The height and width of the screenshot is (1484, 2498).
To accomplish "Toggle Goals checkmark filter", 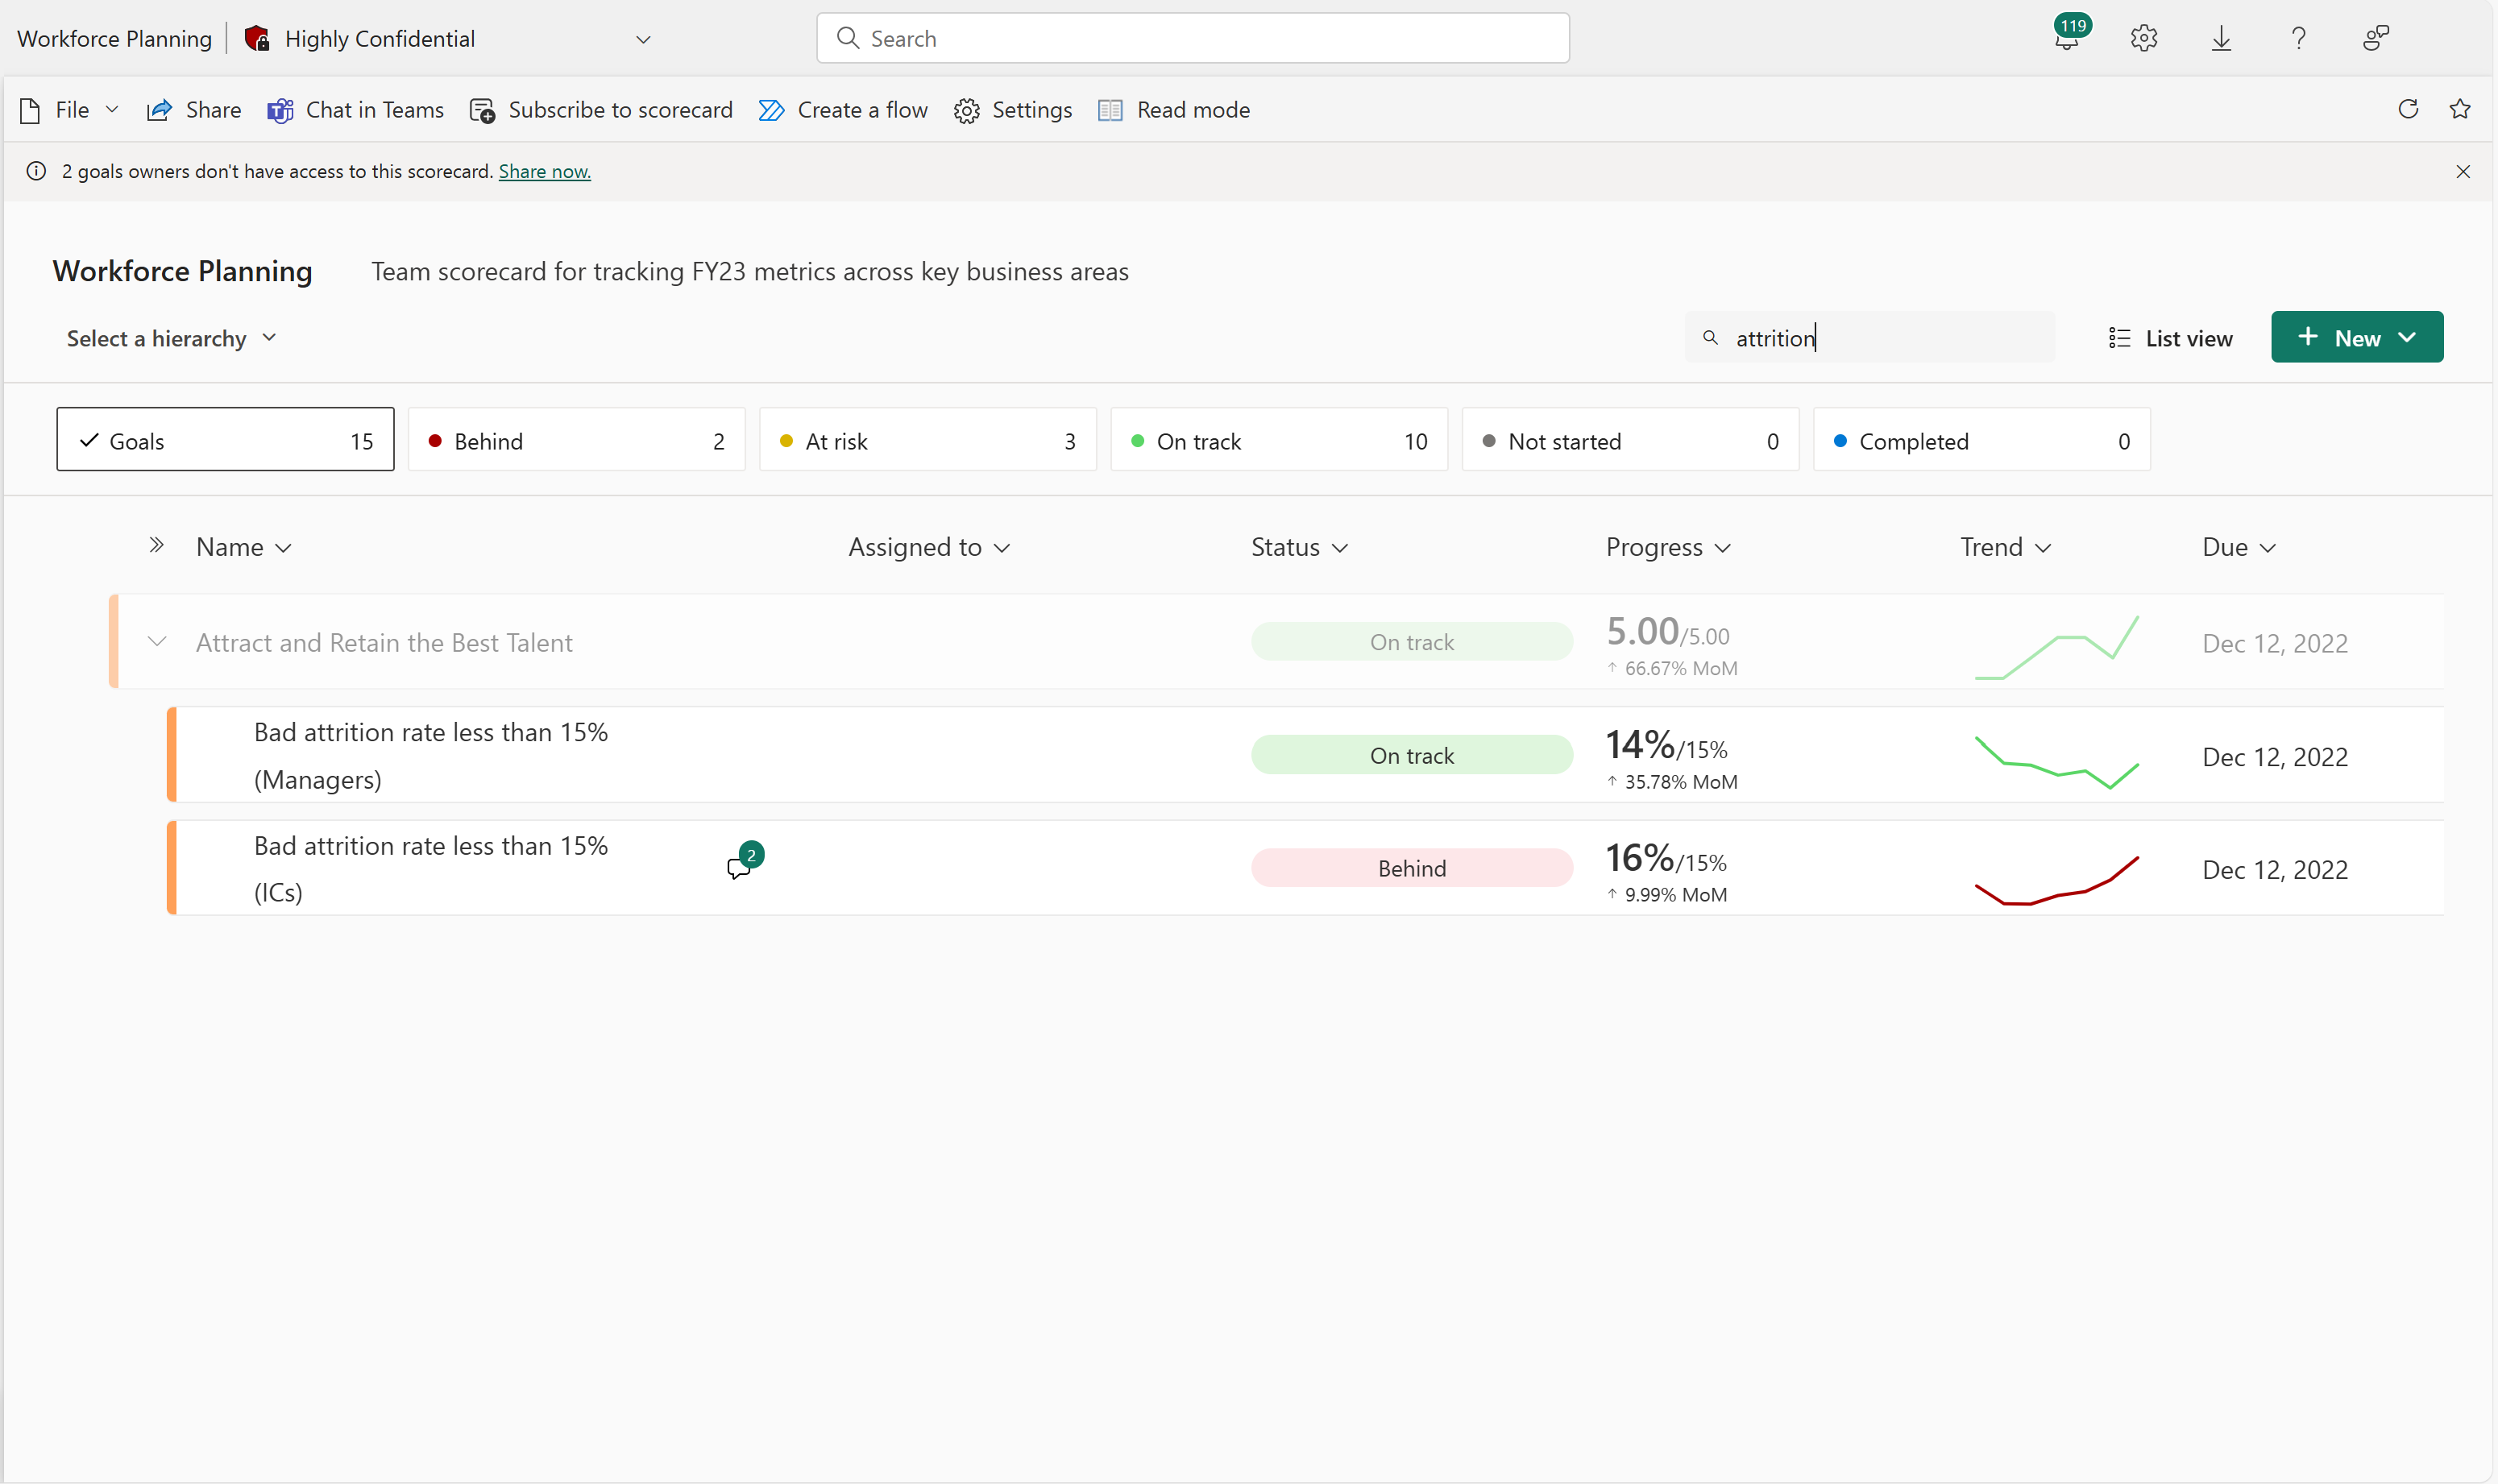I will click(x=224, y=440).
